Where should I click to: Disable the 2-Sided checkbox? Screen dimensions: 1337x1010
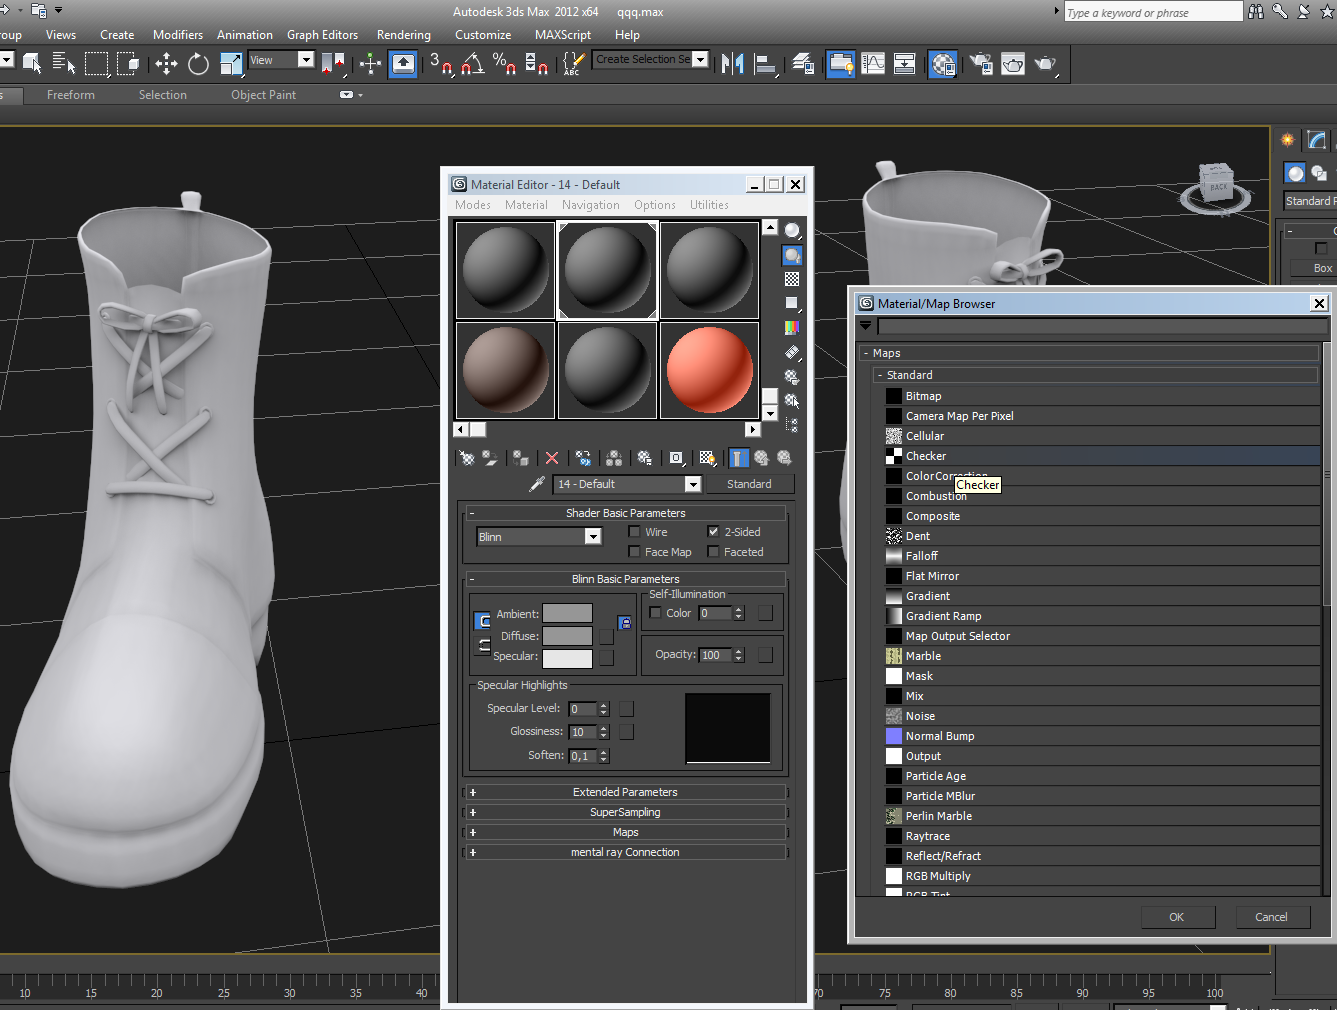click(x=713, y=532)
